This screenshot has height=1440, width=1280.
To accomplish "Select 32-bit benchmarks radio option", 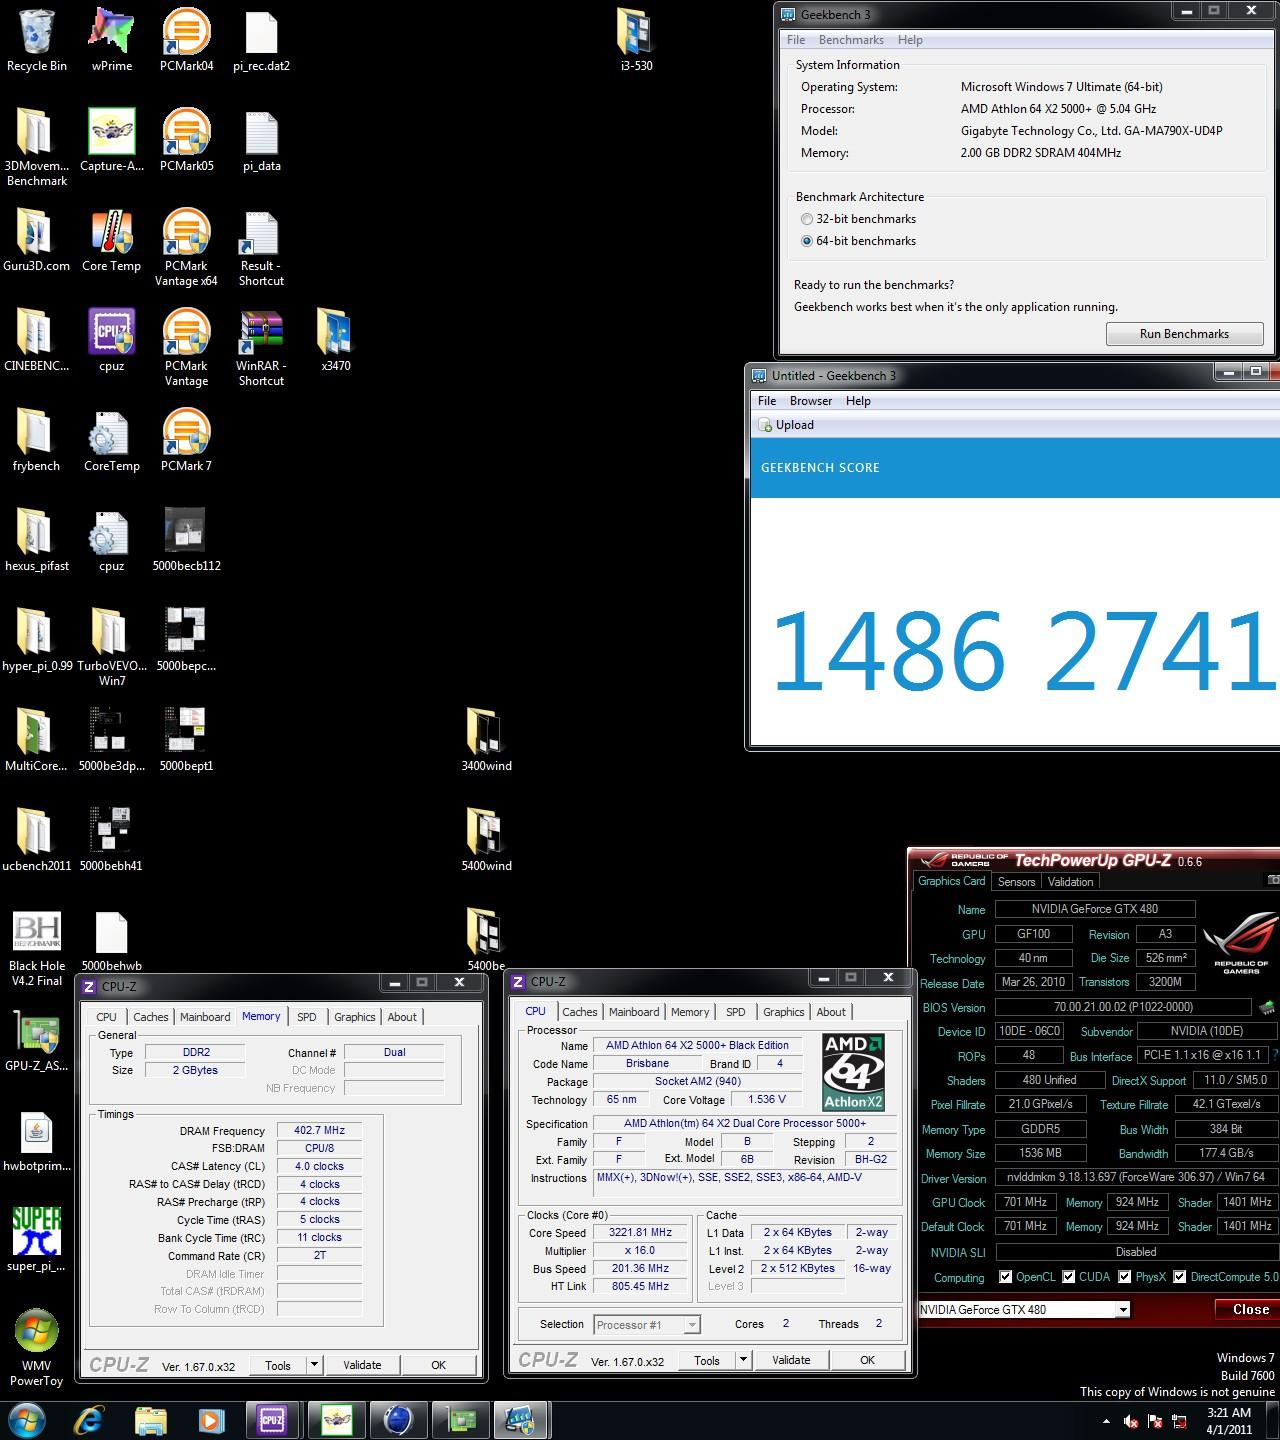I will (807, 219).
